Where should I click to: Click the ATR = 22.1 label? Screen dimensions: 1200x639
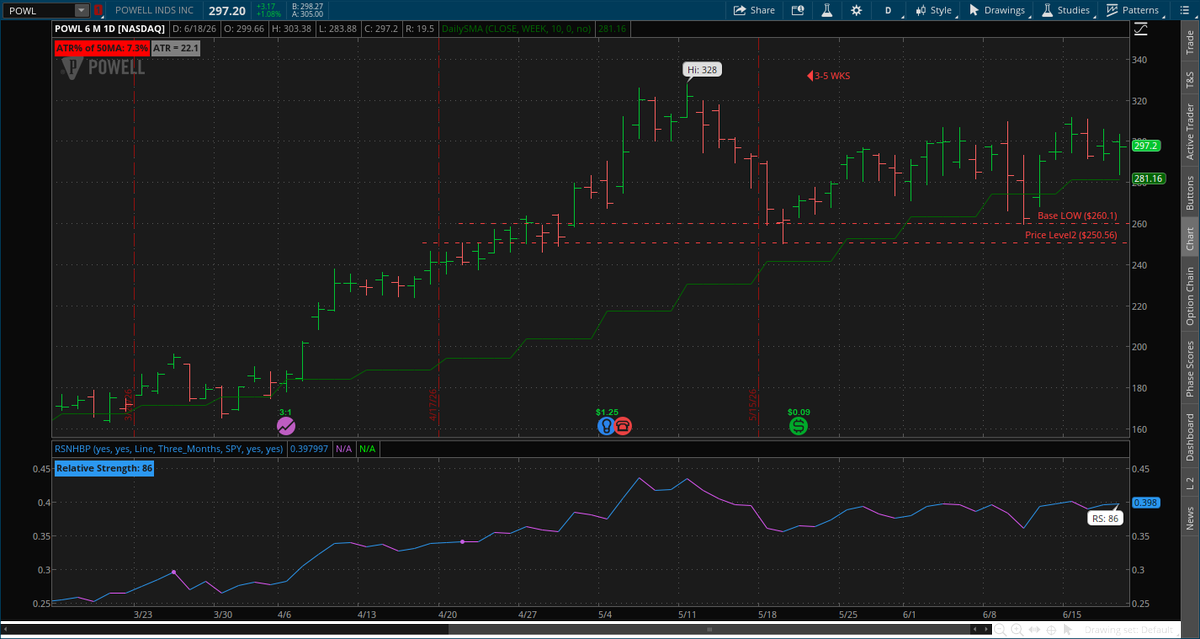(176, 48)
